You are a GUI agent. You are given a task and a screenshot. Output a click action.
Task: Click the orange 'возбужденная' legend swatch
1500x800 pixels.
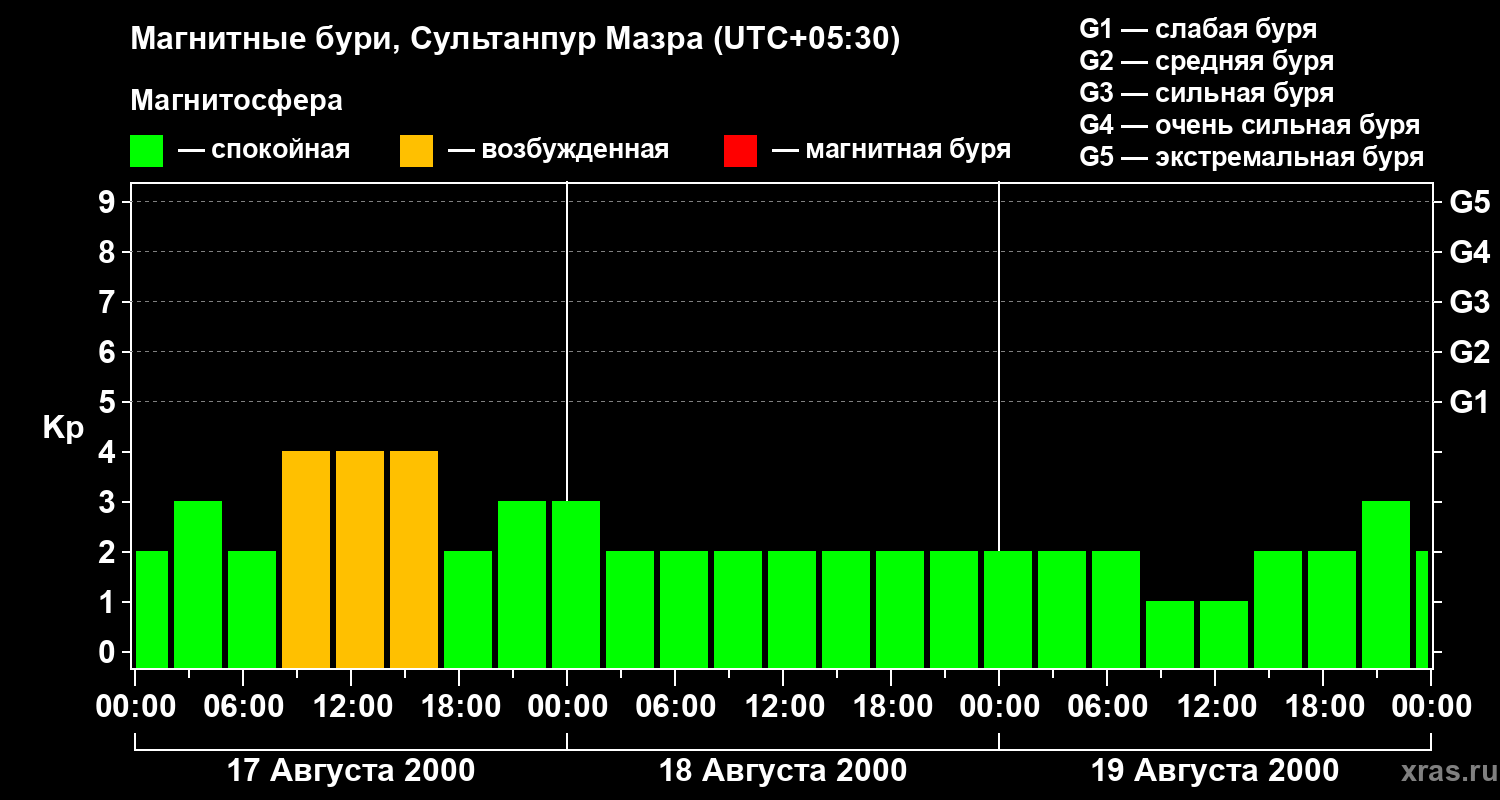[416, 151]
